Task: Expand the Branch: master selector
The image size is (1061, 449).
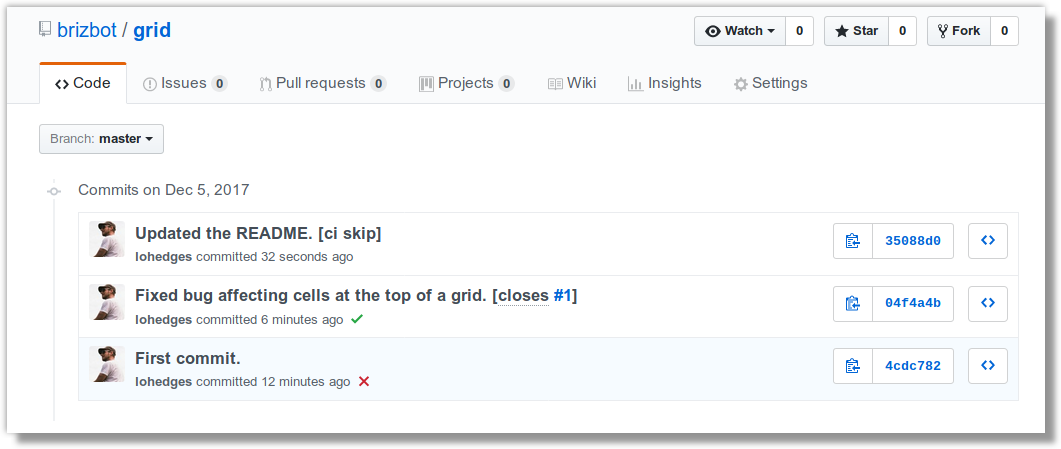Action: pos(101,139)
